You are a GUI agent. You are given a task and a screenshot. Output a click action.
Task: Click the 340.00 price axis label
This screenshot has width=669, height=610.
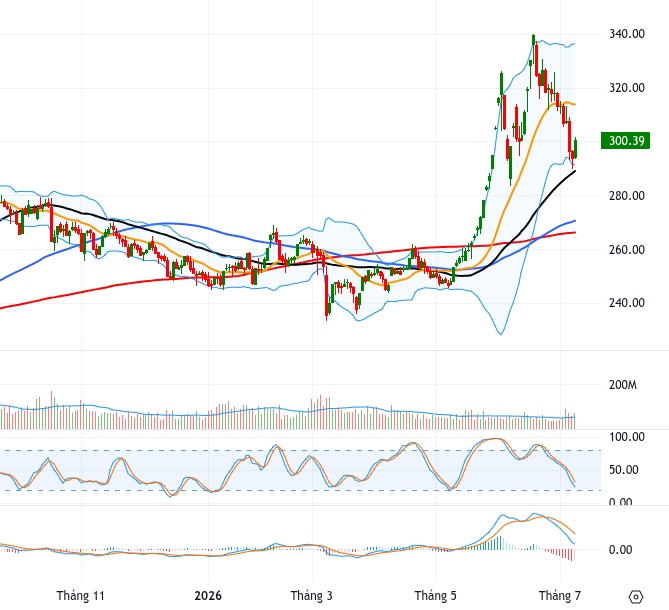coord(627,34)
